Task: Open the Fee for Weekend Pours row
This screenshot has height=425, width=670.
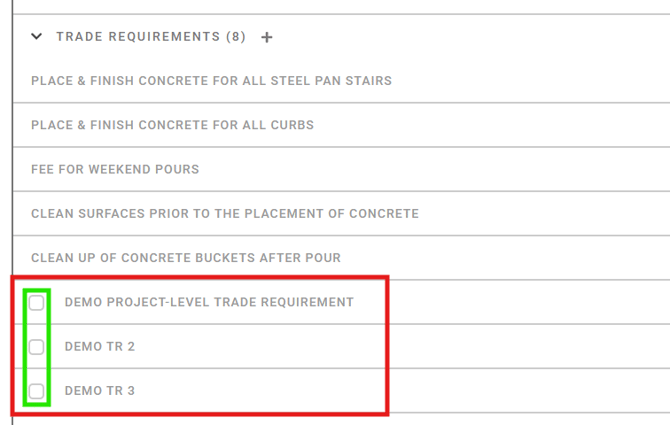Action: pyautogui.click(x=115, y=169)
